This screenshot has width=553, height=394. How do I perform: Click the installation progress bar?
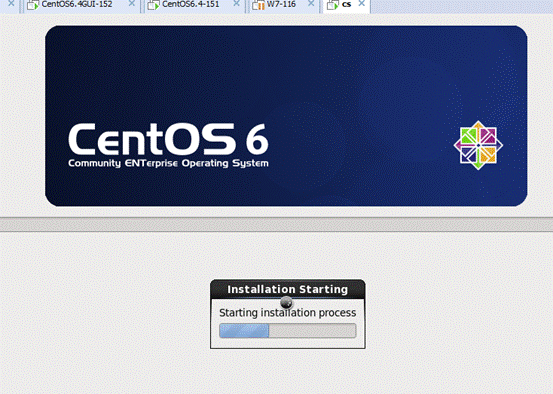coord(288,331)
